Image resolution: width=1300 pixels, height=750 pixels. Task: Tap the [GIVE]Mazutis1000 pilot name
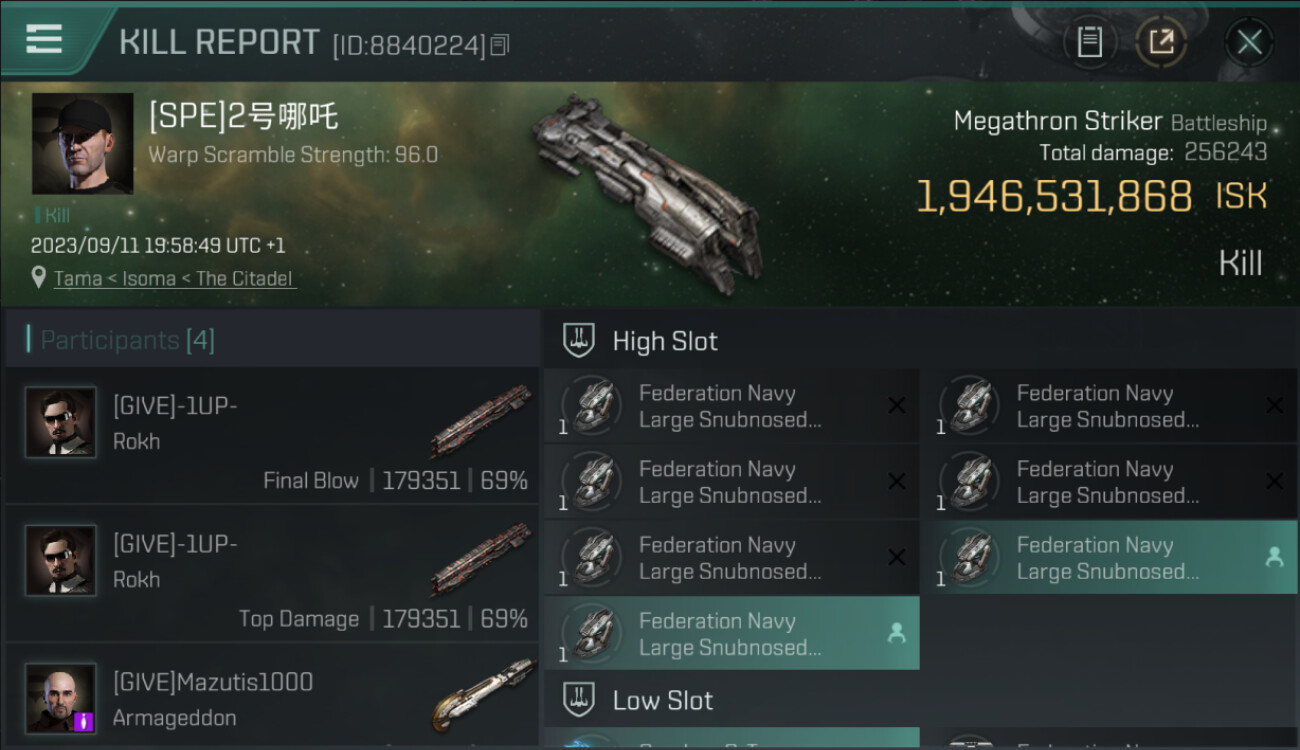(x=213, y=682)
